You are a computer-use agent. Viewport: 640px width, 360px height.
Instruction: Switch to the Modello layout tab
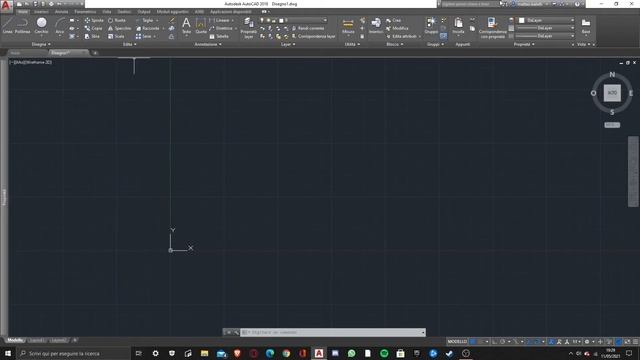(15, 340)
